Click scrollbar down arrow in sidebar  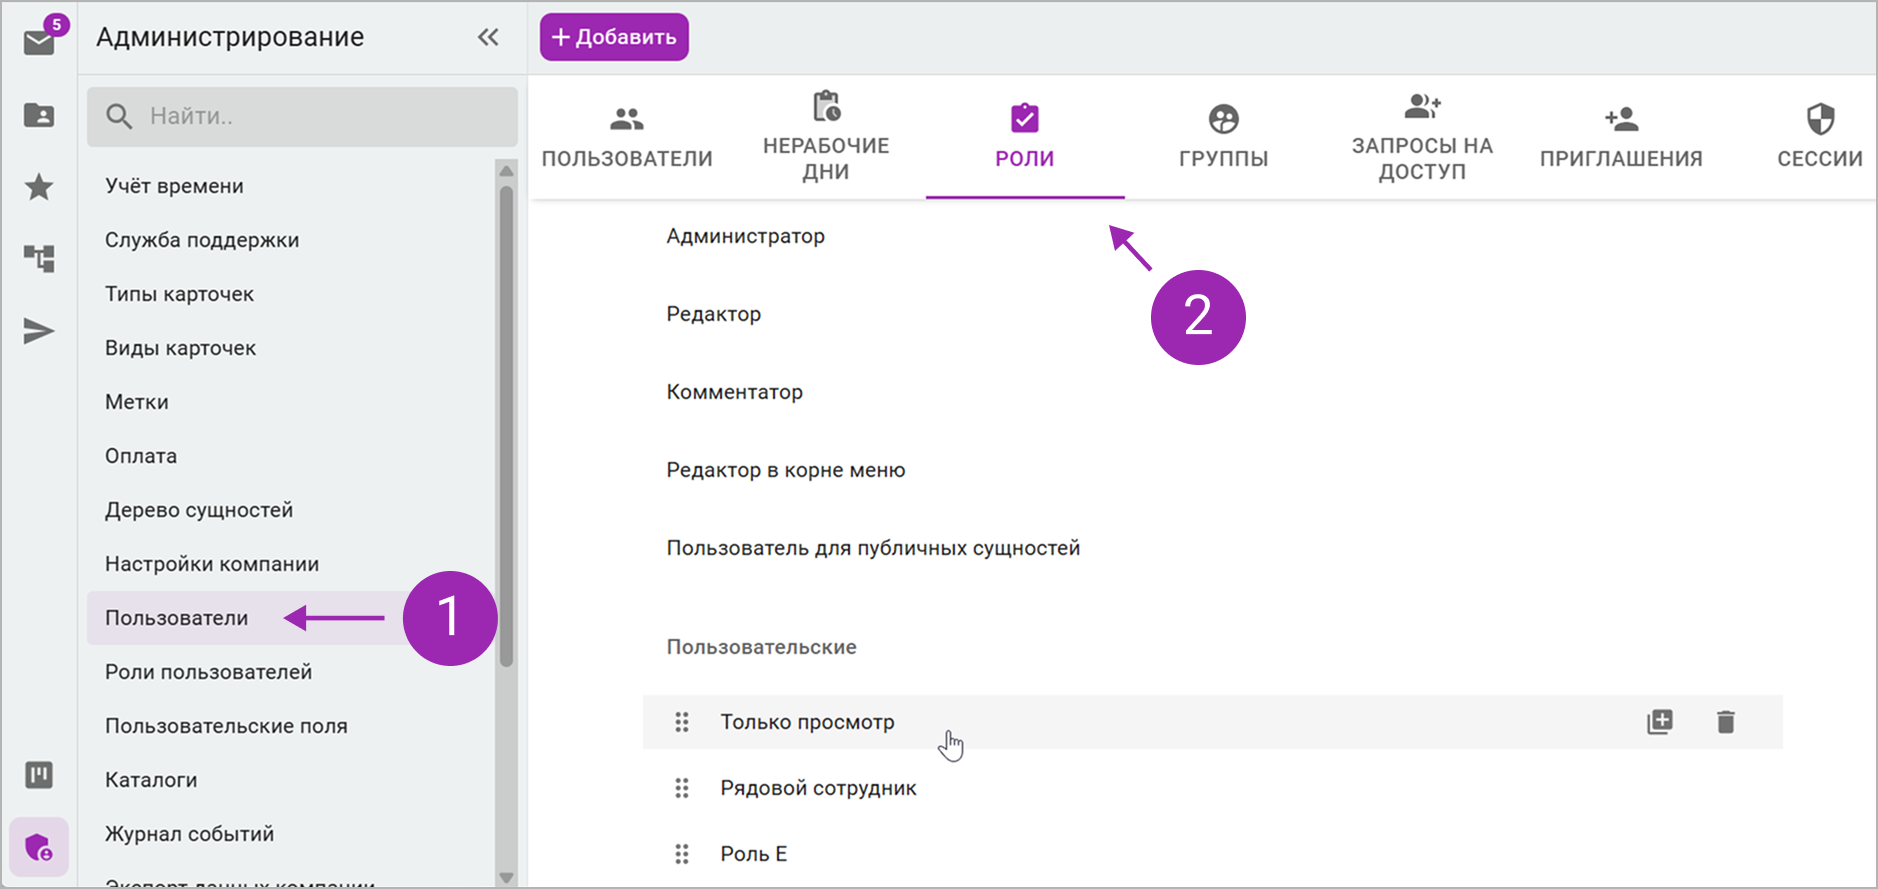click(x=506, y=877)
